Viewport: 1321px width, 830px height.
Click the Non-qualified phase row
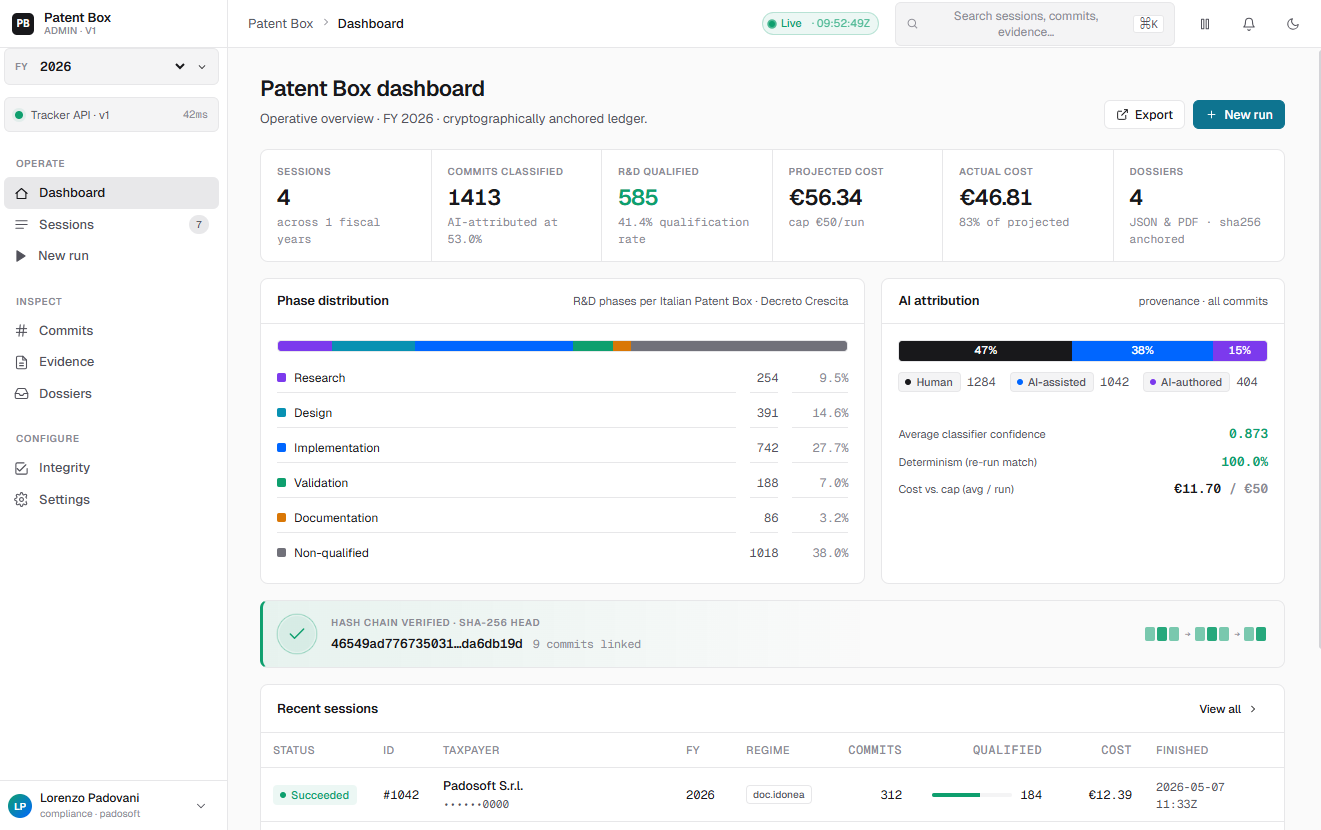(x=562, y=553)
